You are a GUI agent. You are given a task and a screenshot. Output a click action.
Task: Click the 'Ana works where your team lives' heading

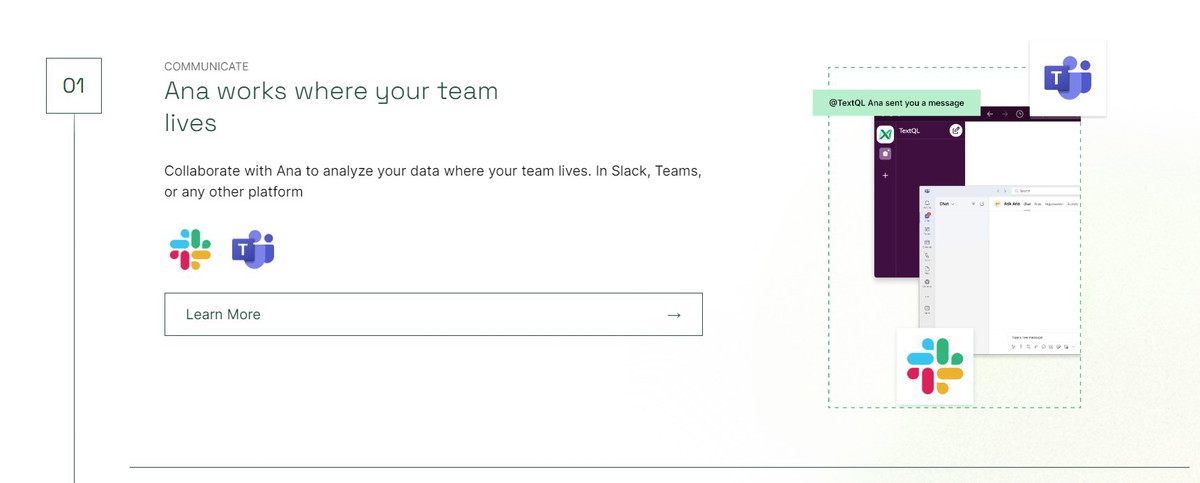click(331, 106)
